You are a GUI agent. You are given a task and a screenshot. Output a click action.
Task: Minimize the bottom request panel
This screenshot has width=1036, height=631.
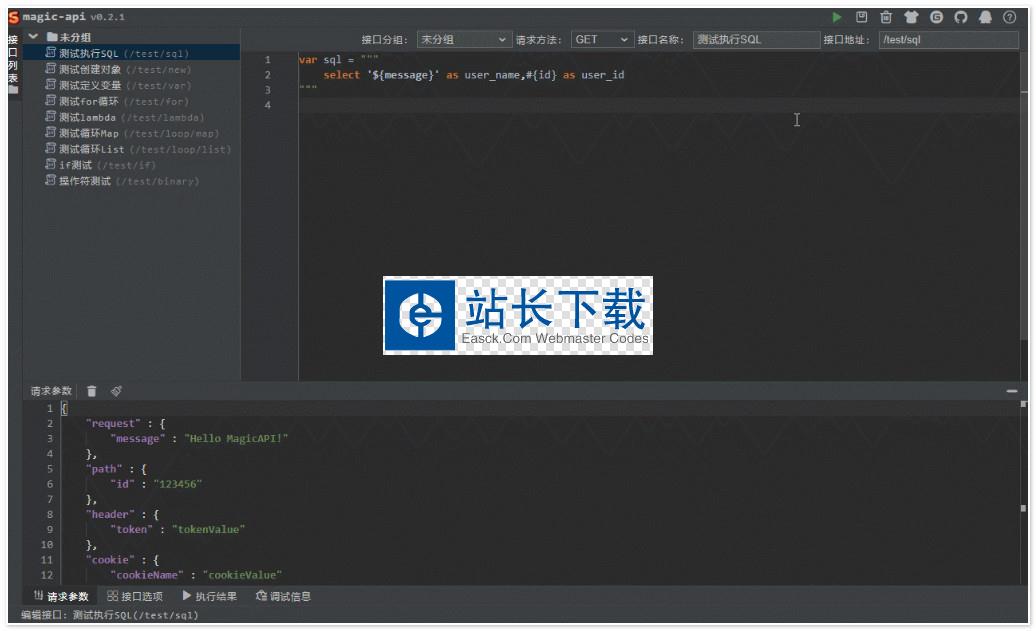pos(1012,391)
